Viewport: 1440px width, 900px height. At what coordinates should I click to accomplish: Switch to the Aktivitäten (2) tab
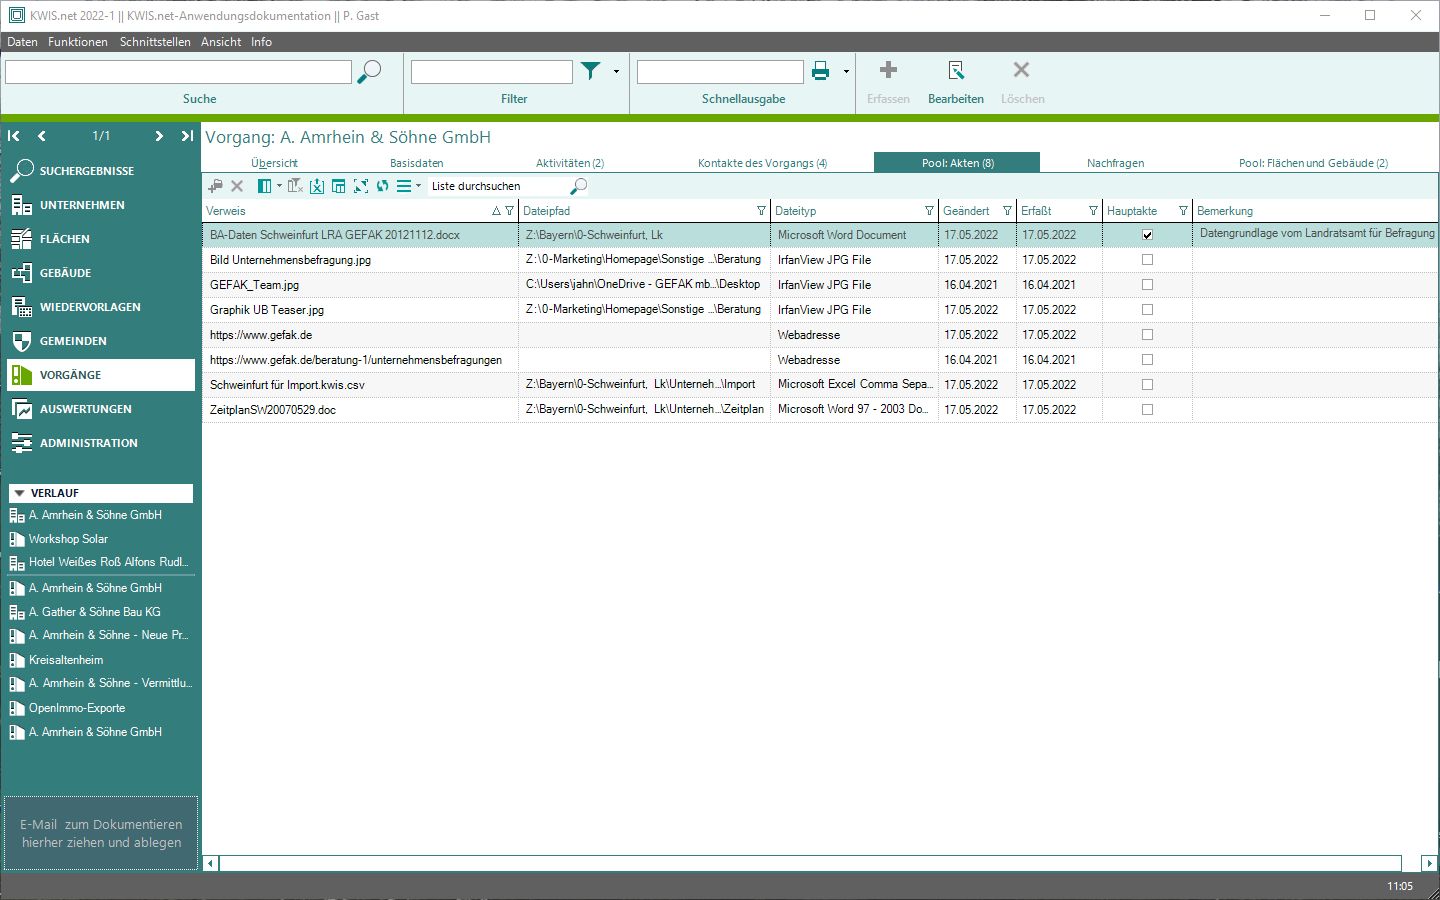[570, 163]
